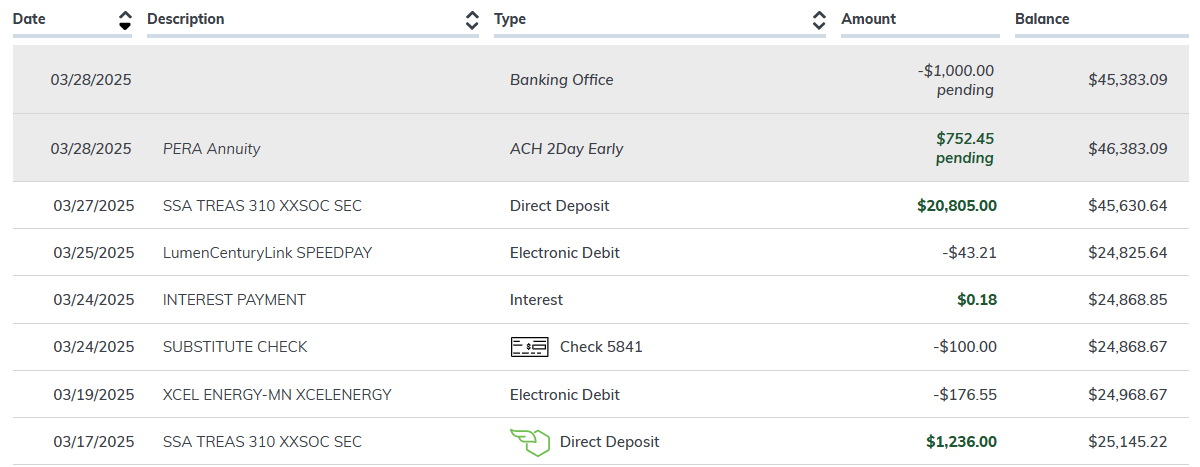
Task: Click the Balance column header
Action: [x=1042, y=19]
